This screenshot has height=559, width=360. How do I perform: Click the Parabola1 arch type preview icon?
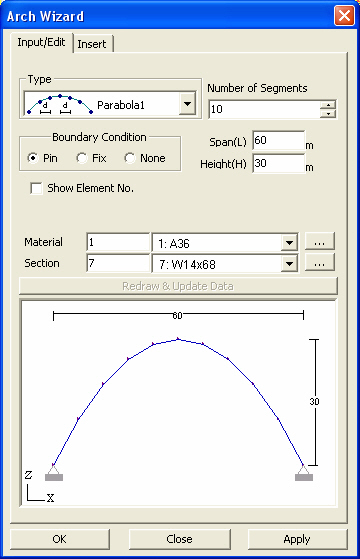pos(60,104)
